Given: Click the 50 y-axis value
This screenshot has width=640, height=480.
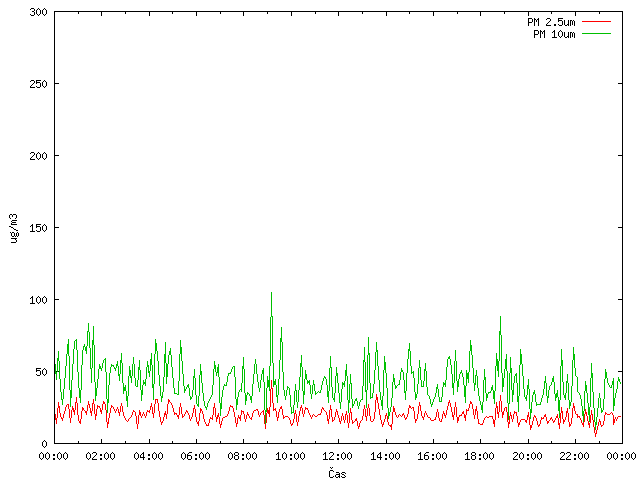Looking at the screenshot, I should [x=41, y=372].
